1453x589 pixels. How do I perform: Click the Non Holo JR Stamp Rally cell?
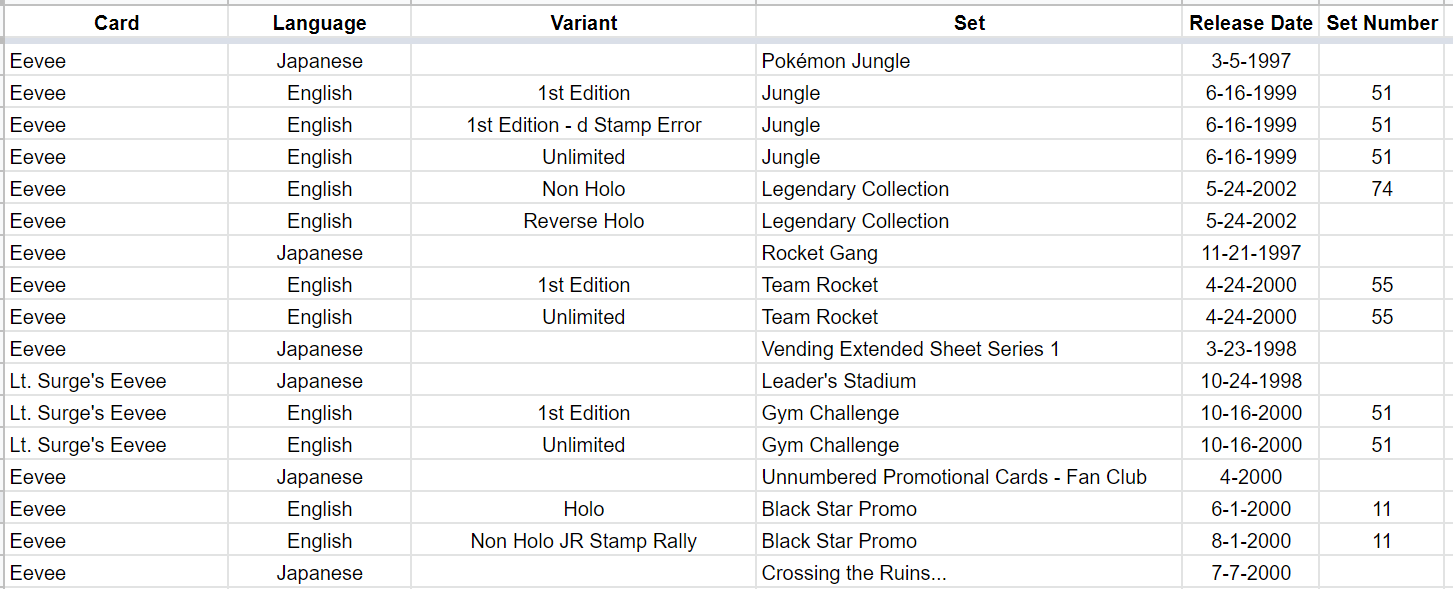click(583, 541)
